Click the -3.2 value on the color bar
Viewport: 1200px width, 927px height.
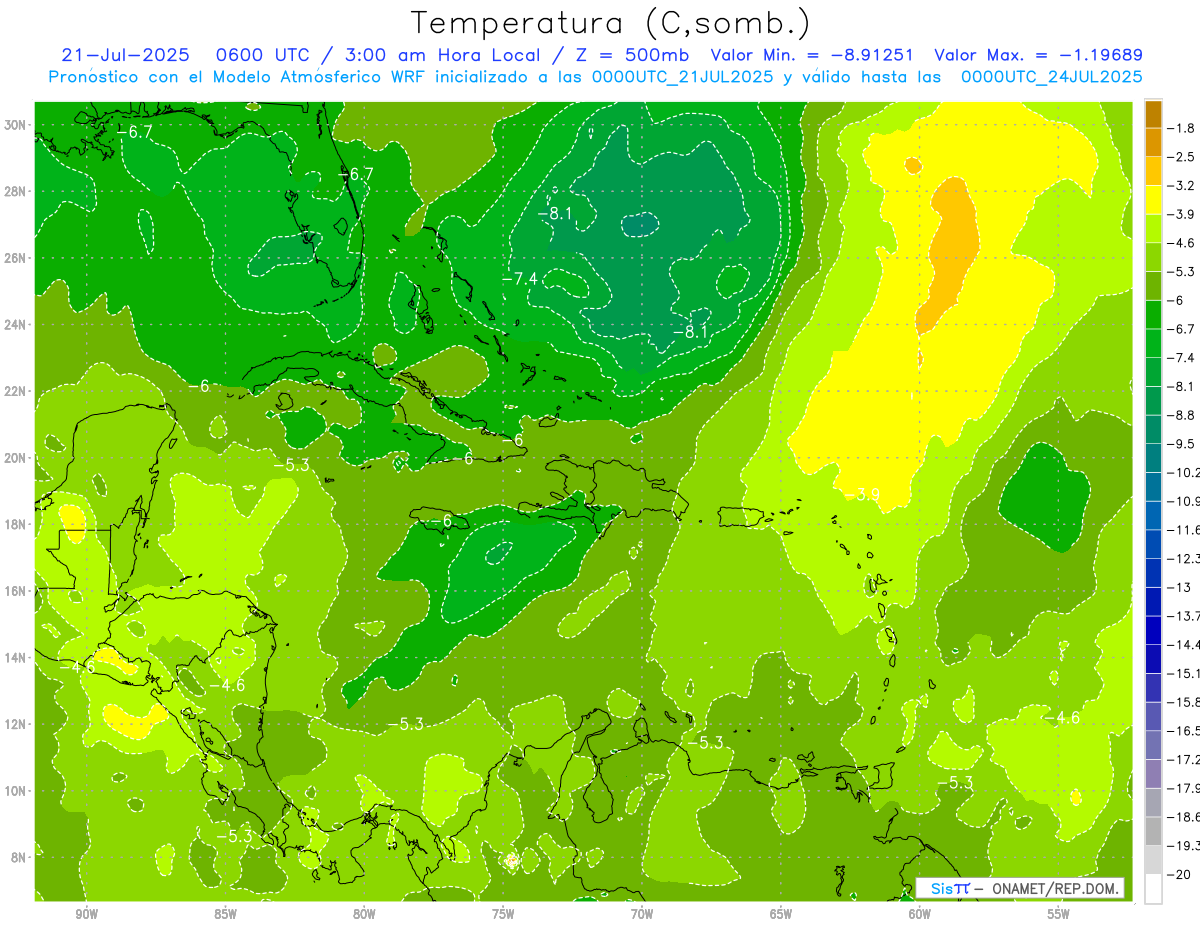(1182, 185)
